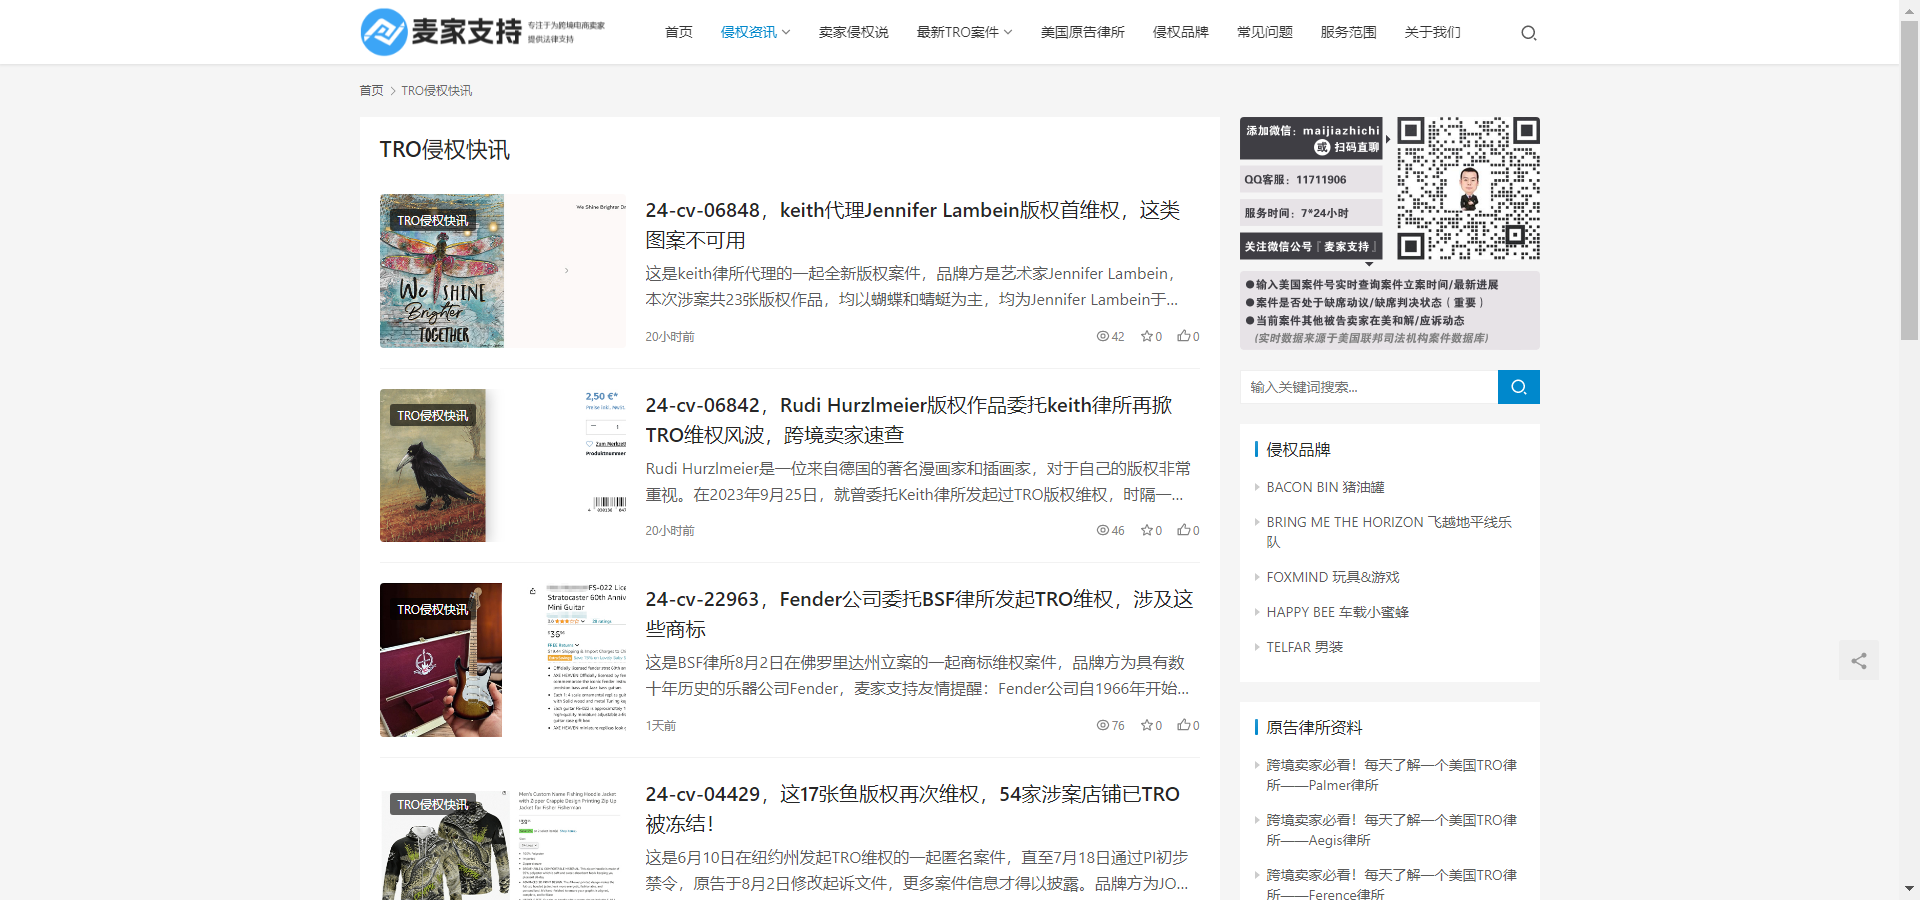Click the 20小时前 timestamp of 24-cv-06848 article
The width and height of the screenshot is (1920, 900).
[x=670, y=337]
